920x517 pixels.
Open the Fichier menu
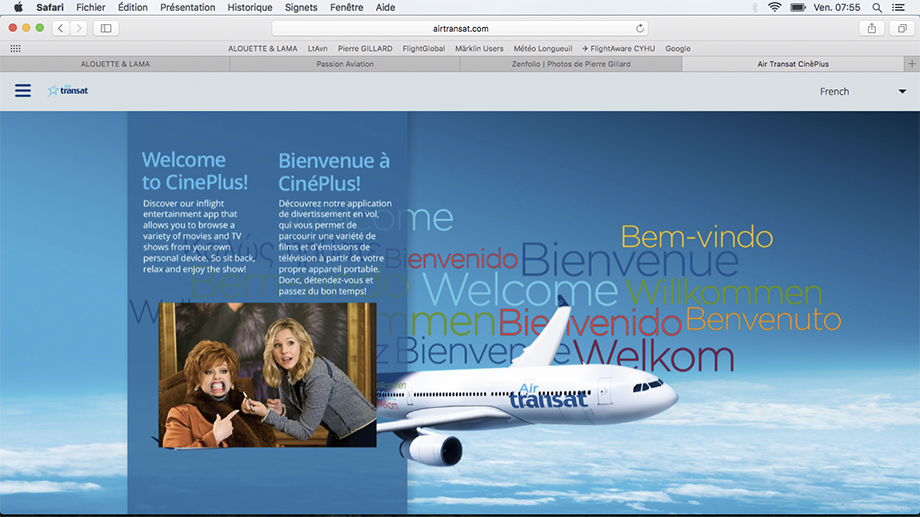(90, 8)
